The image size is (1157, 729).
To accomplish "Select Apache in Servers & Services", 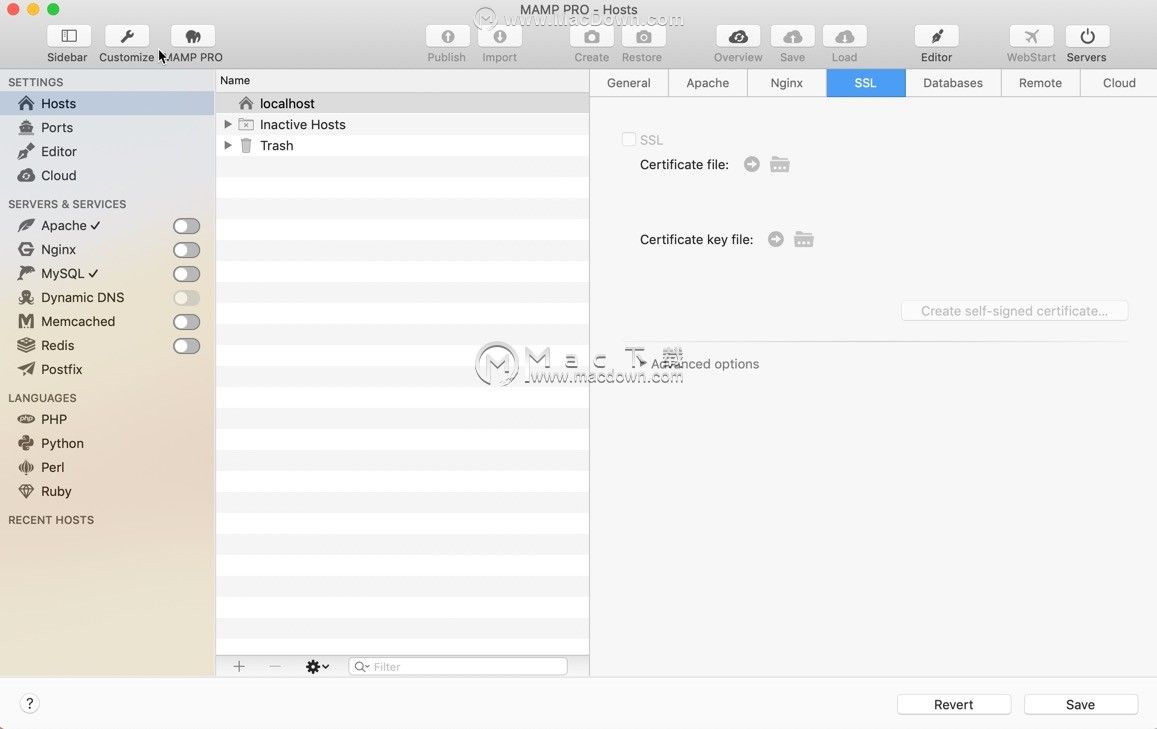I will (63, 226).
